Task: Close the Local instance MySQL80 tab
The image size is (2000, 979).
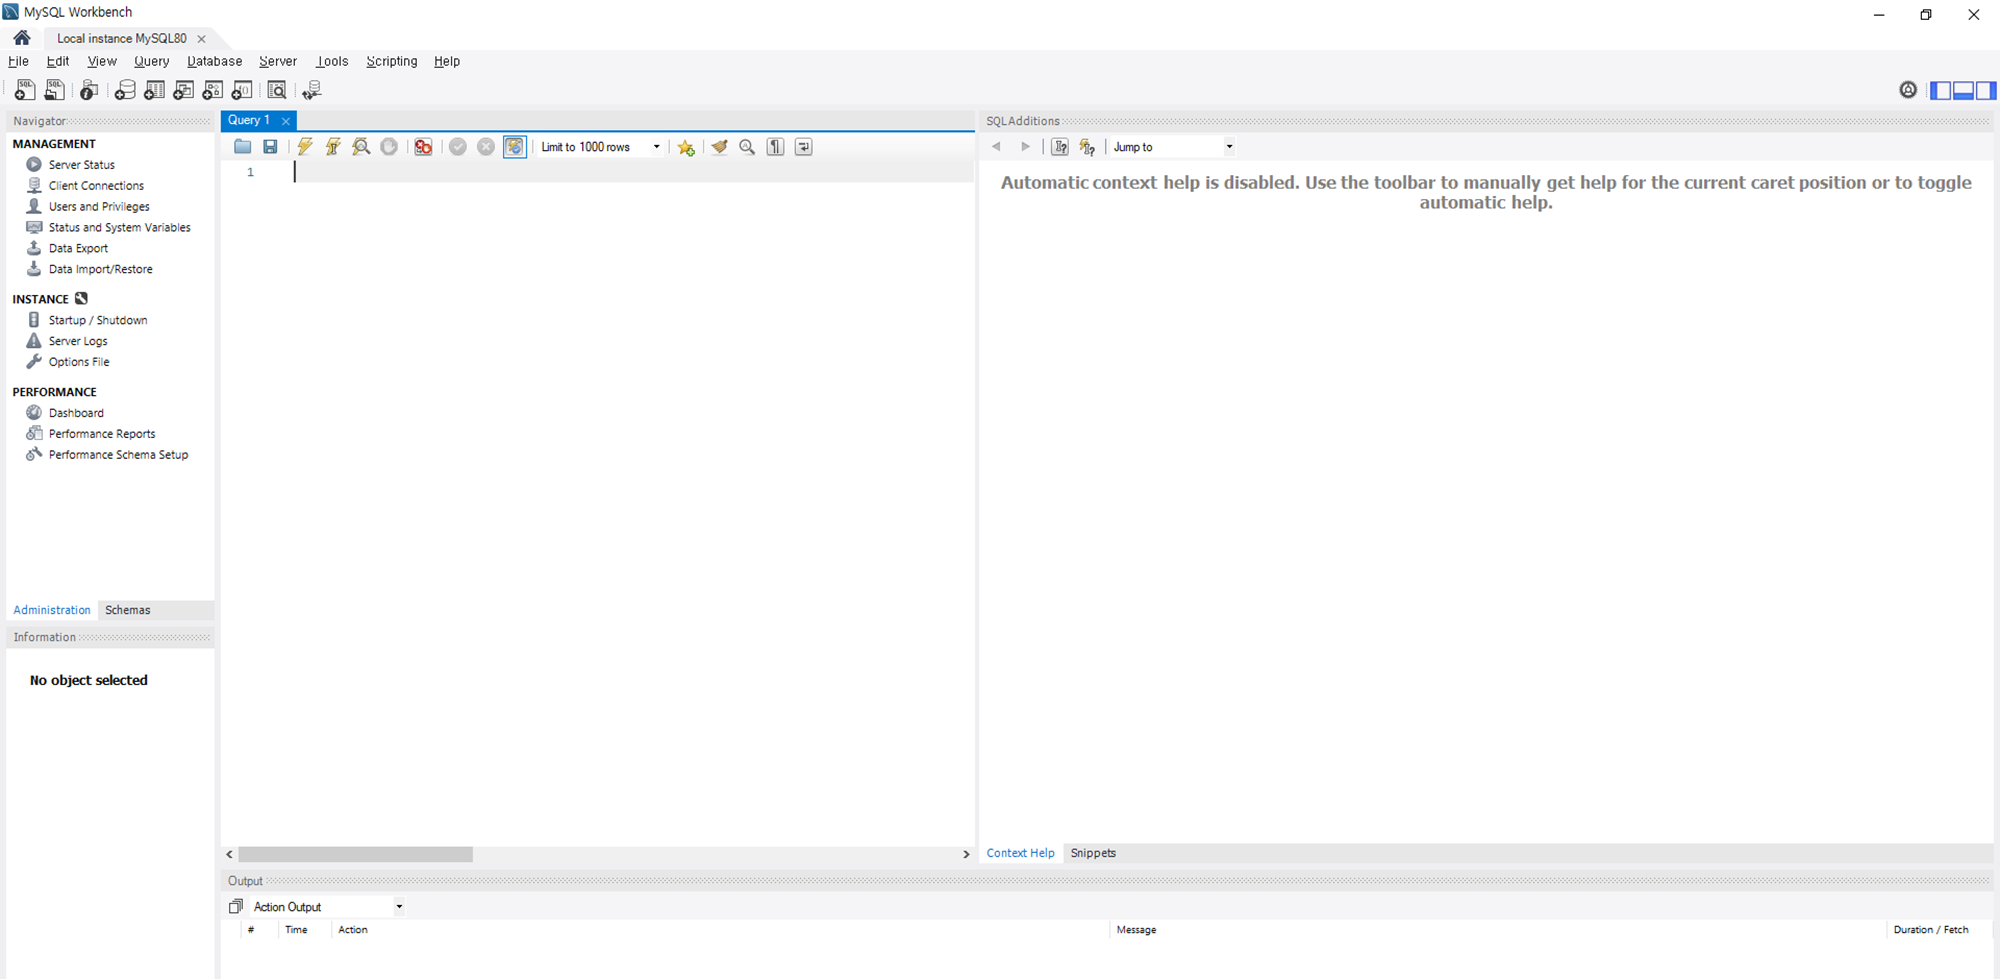Action: [201, 39]
